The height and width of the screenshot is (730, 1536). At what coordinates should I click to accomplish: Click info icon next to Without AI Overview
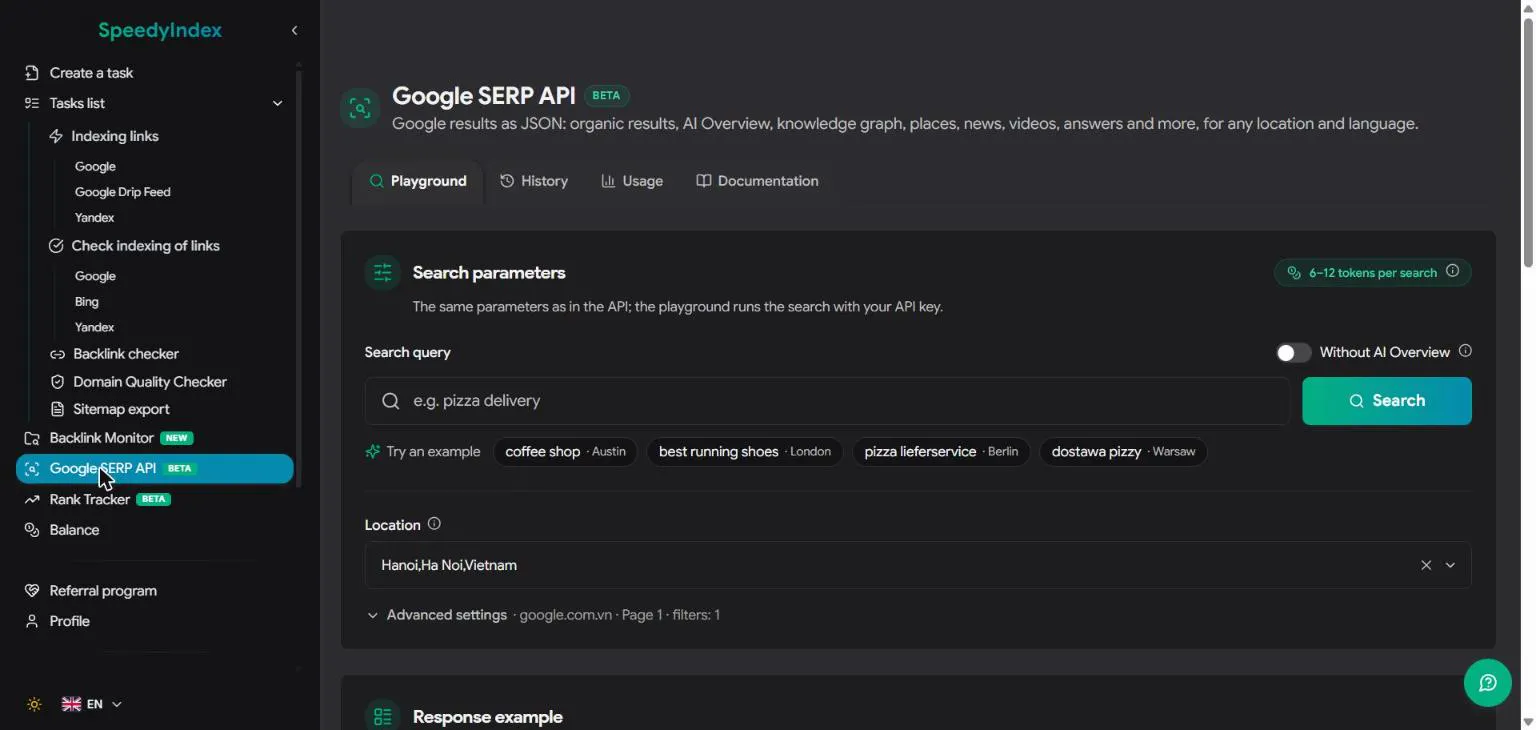1465,351
